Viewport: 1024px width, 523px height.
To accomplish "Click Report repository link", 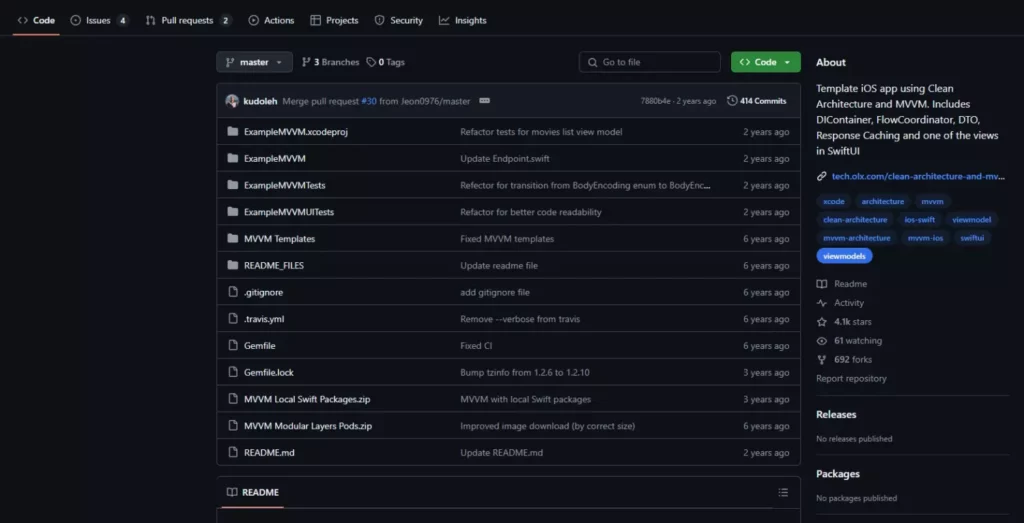I will click(x=851, y=379).
